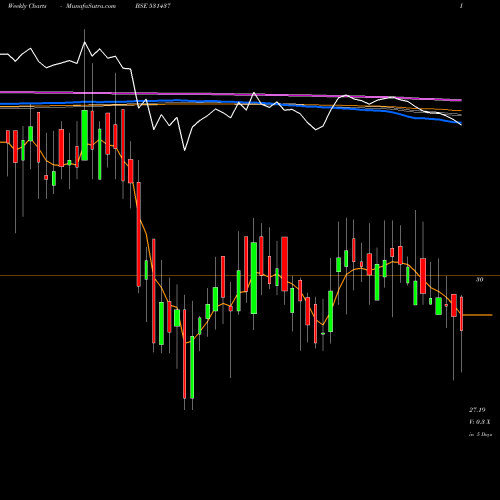The width and height of the screenshot is (500, 500).
Task: Click the 'in 5 Days' label
Action: (480, 434)
